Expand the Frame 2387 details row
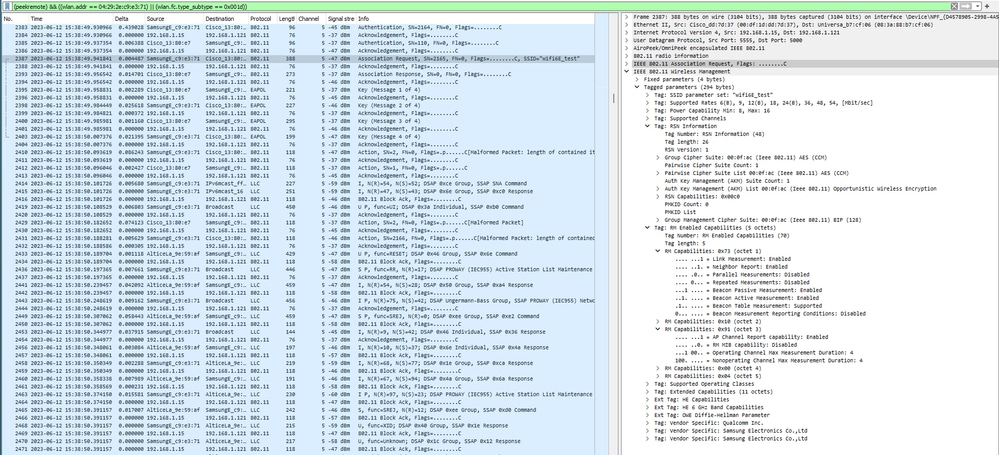999x455 pixels. tap(628, 15)
